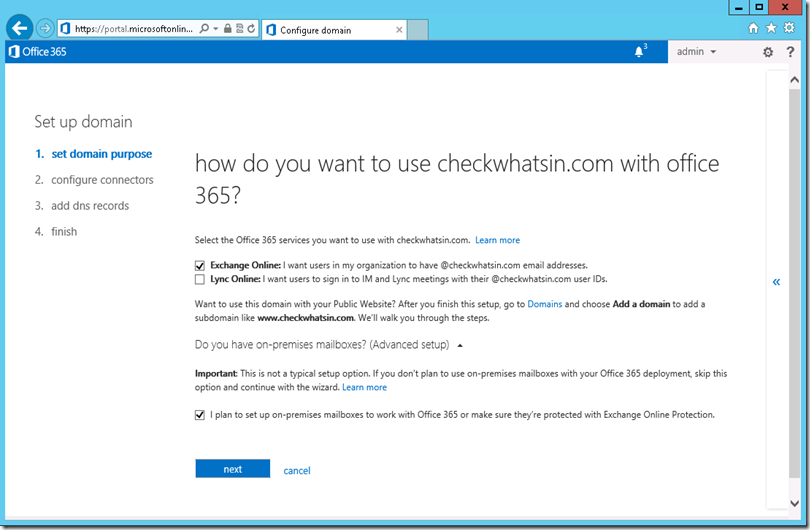Viewport: 810px width, 530px height.
Task: Select step 2 configure connectors
Action: [94, 180]
